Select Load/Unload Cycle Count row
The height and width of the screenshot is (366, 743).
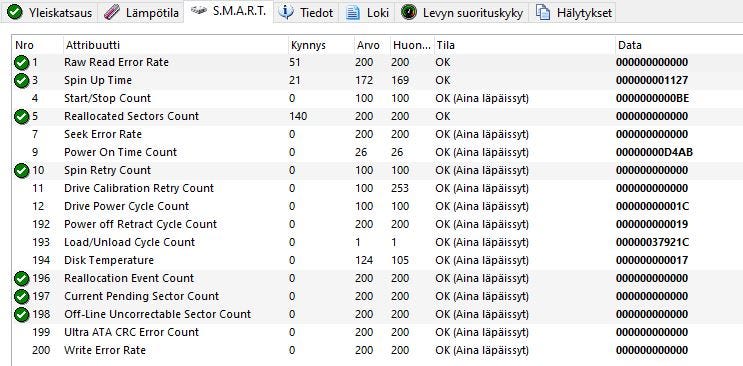(378, 242)
